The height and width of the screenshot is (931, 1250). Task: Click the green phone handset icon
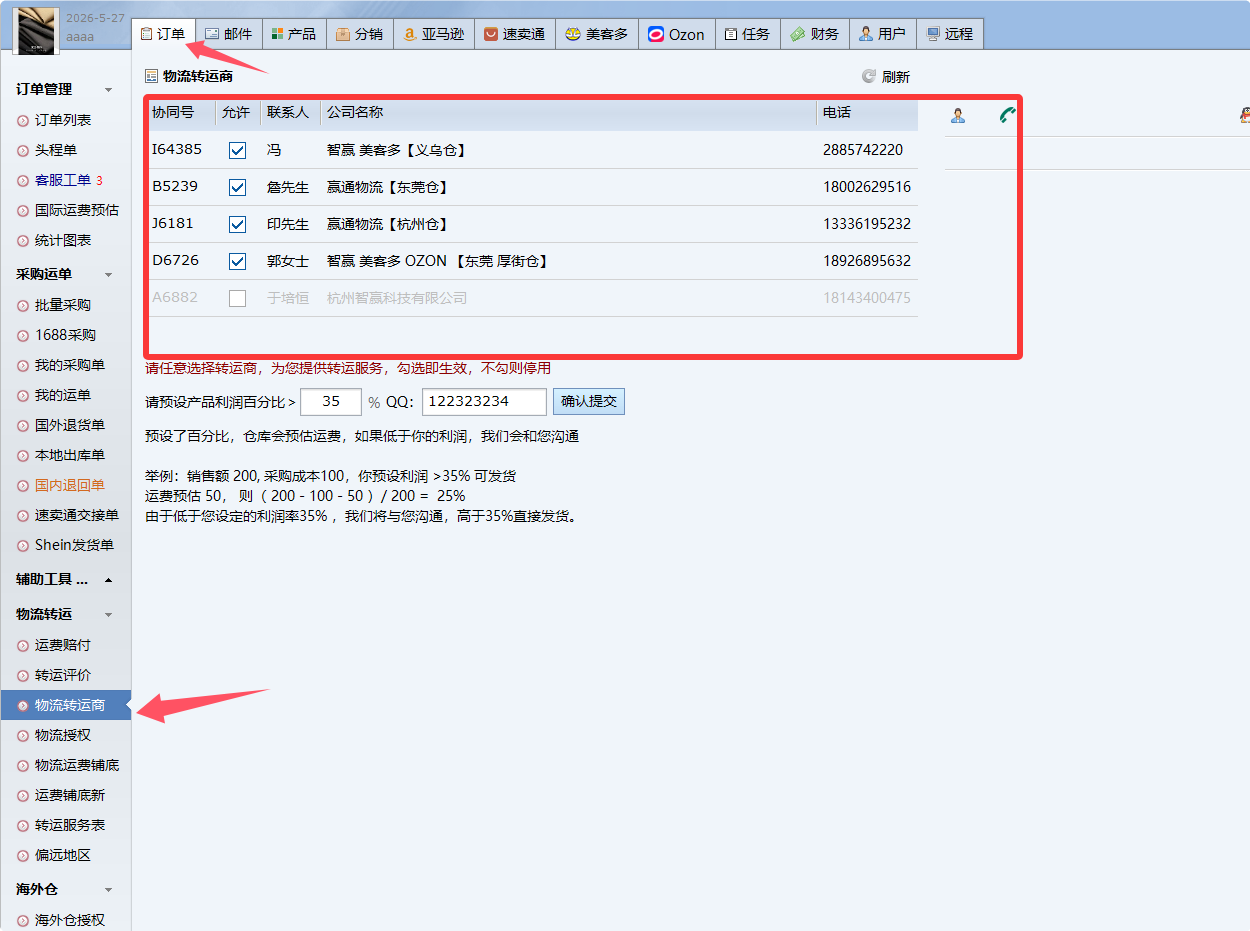1007,115
